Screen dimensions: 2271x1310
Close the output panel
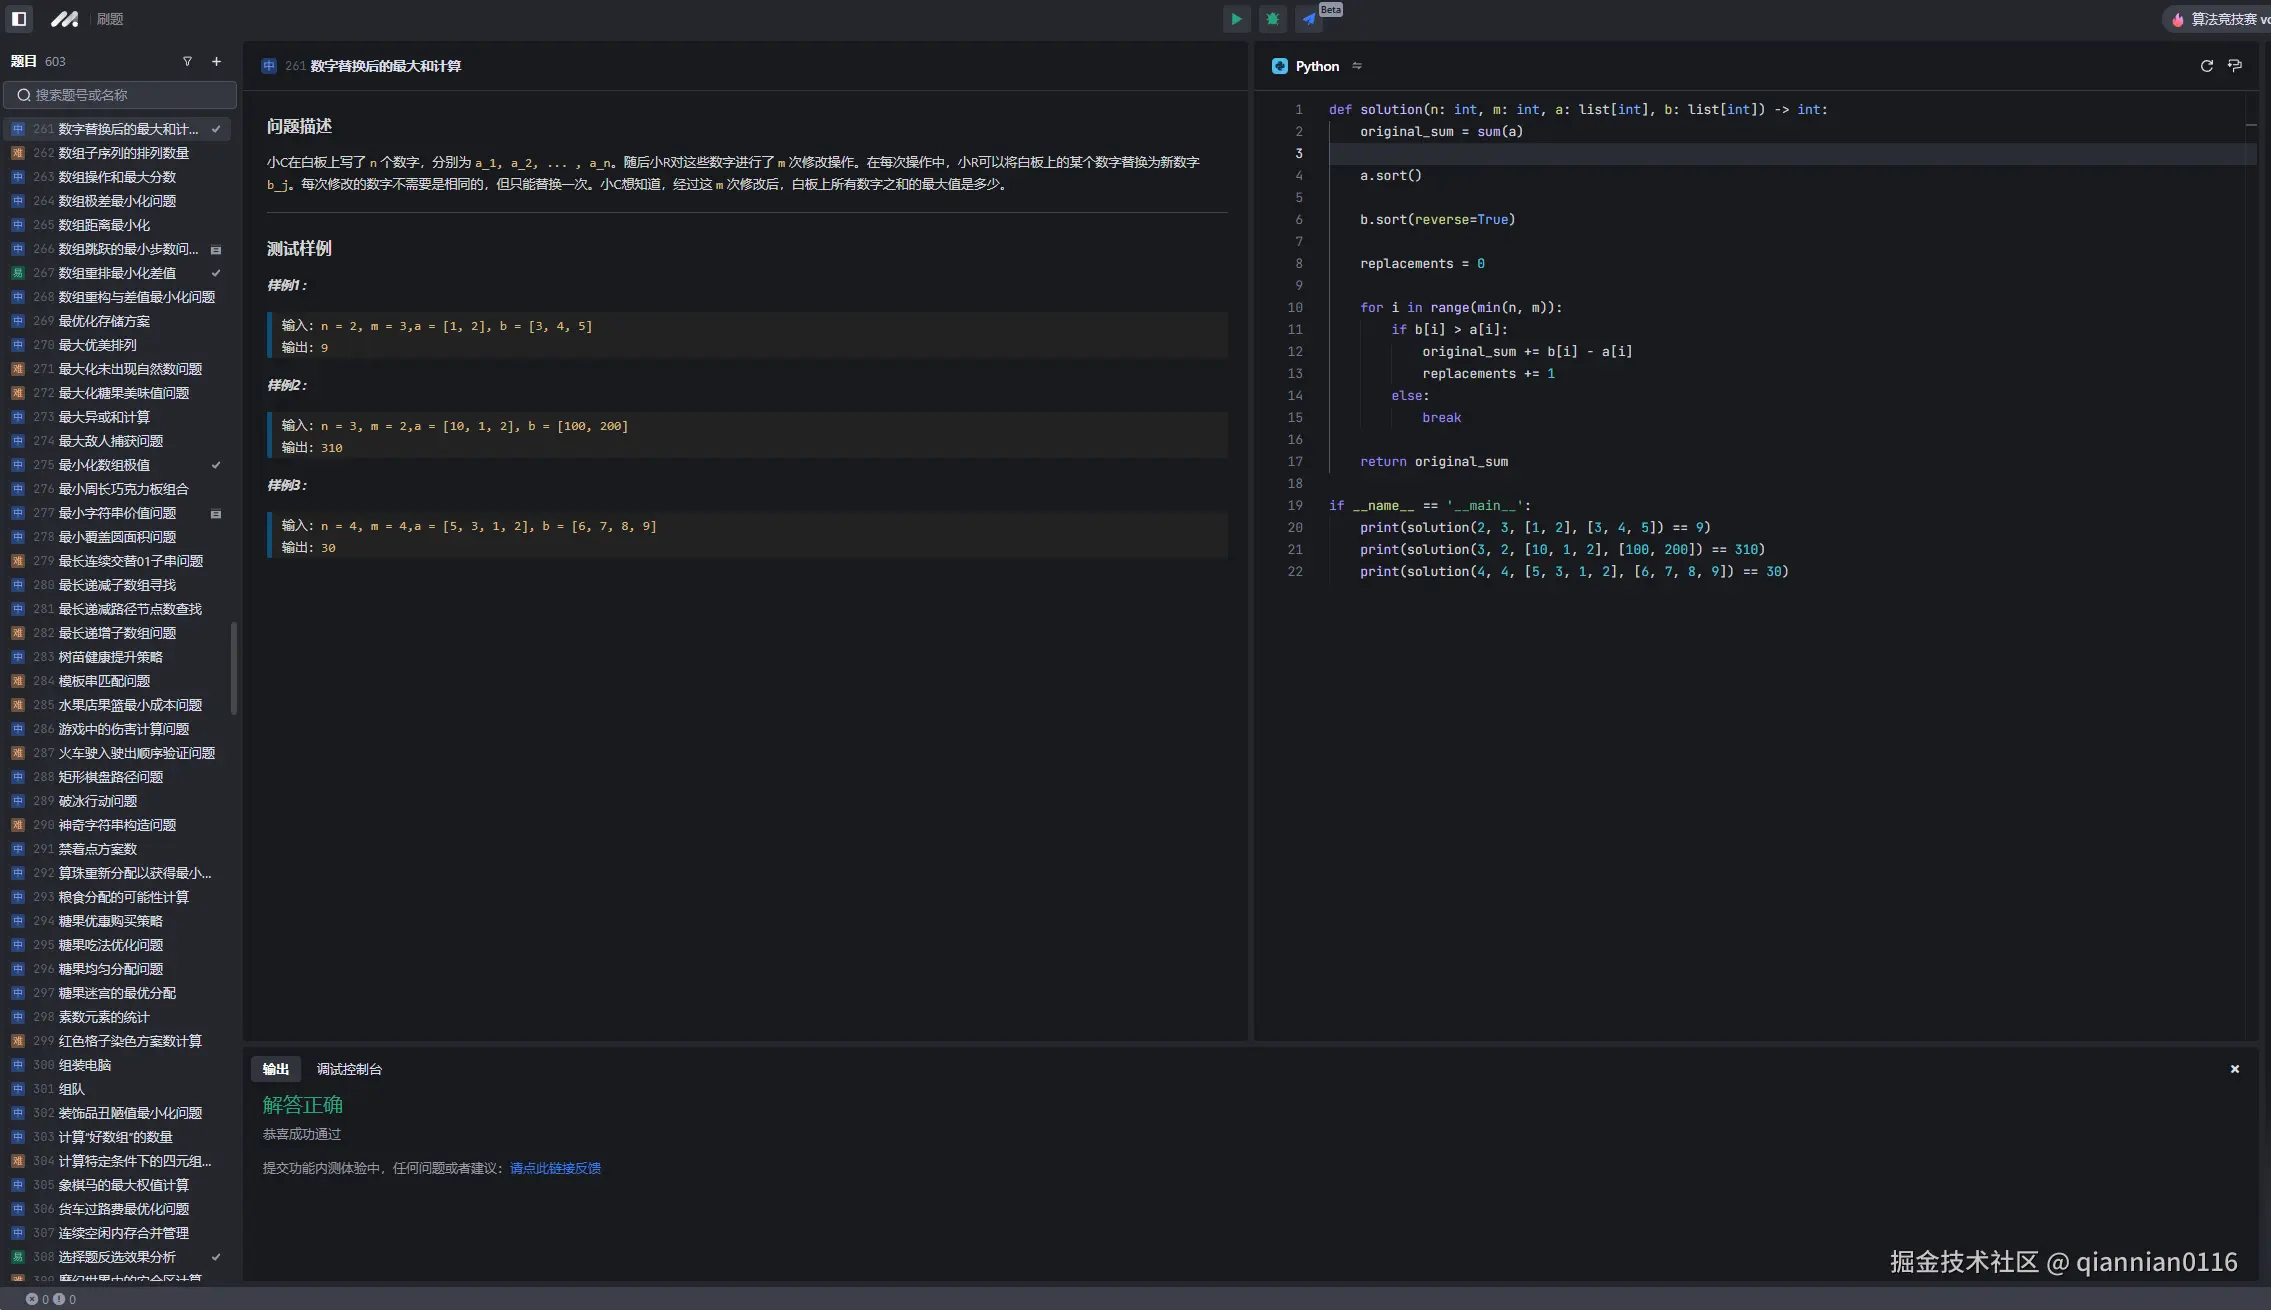pos(2234,1069)
